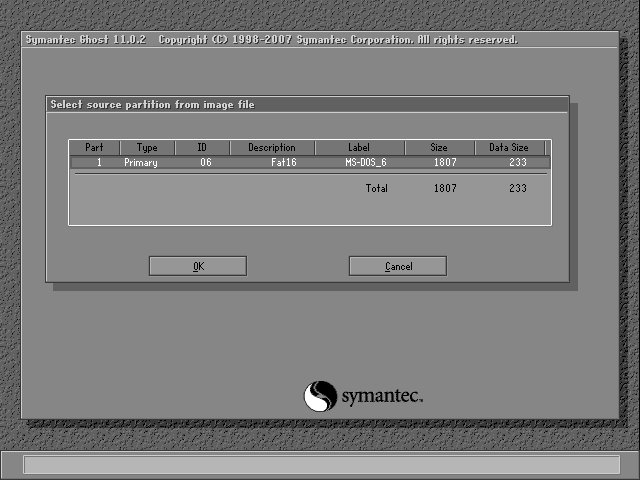Click the Type column header

coord(147,147)
